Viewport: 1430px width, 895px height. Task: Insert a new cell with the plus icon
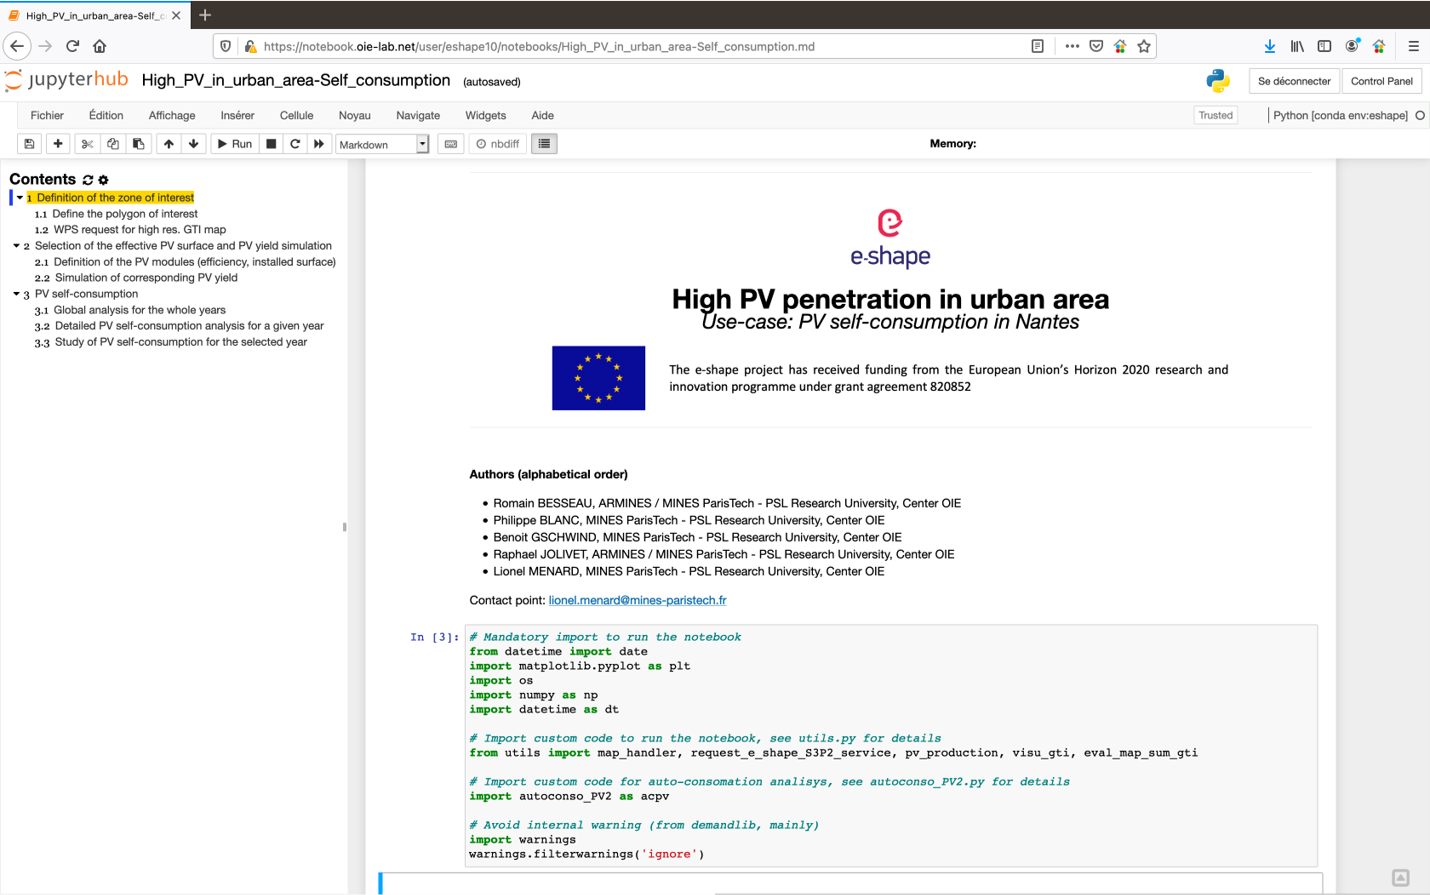[57, 143]
